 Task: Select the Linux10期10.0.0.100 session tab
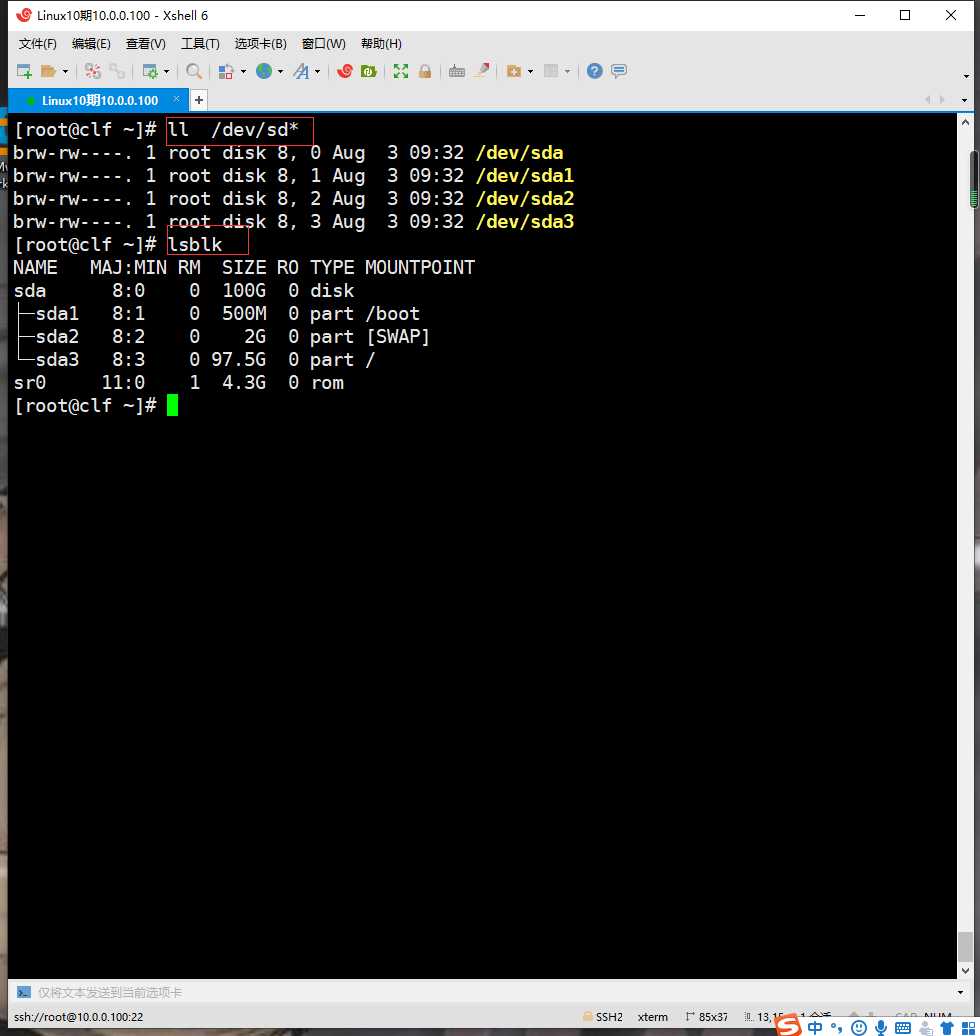coord(99,100)
